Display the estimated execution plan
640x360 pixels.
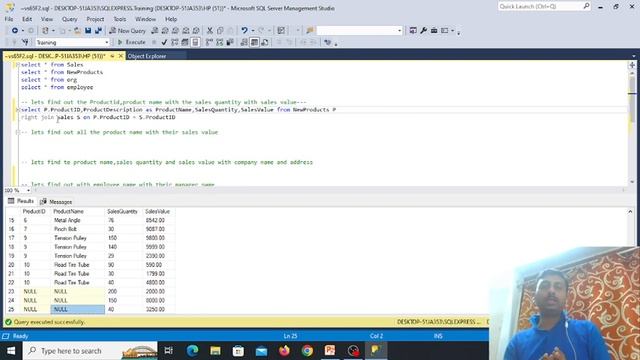175,42
